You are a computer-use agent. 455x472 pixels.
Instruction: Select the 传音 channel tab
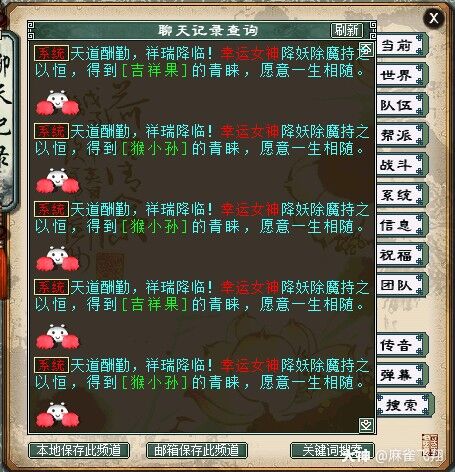pyautogui.click(x=400, y=345)
